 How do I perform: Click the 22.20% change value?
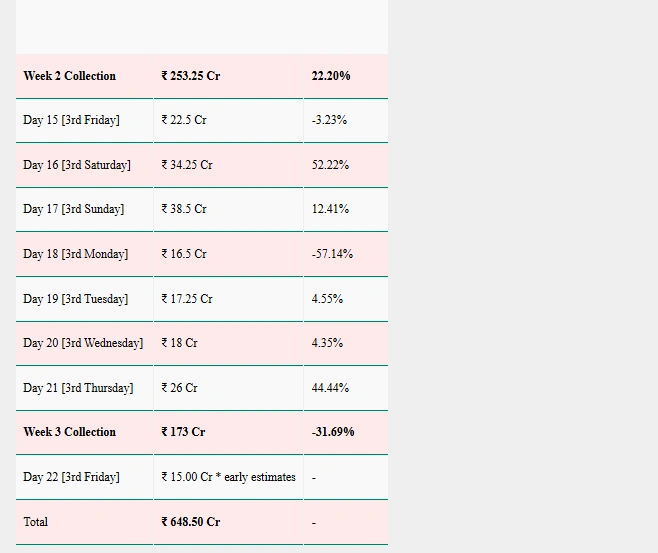coord(331,76)
